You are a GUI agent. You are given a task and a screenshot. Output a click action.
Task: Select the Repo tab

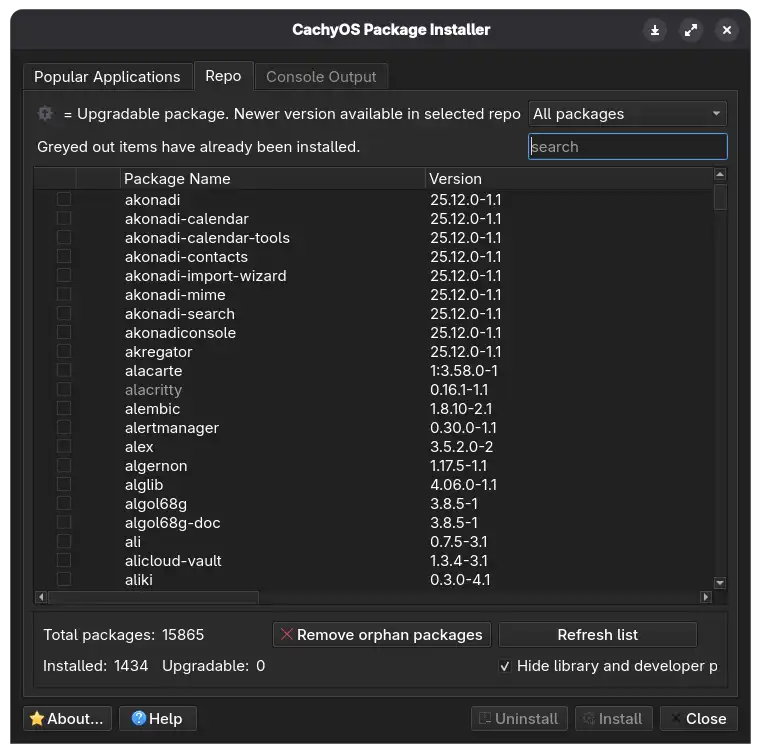point(223,76)
